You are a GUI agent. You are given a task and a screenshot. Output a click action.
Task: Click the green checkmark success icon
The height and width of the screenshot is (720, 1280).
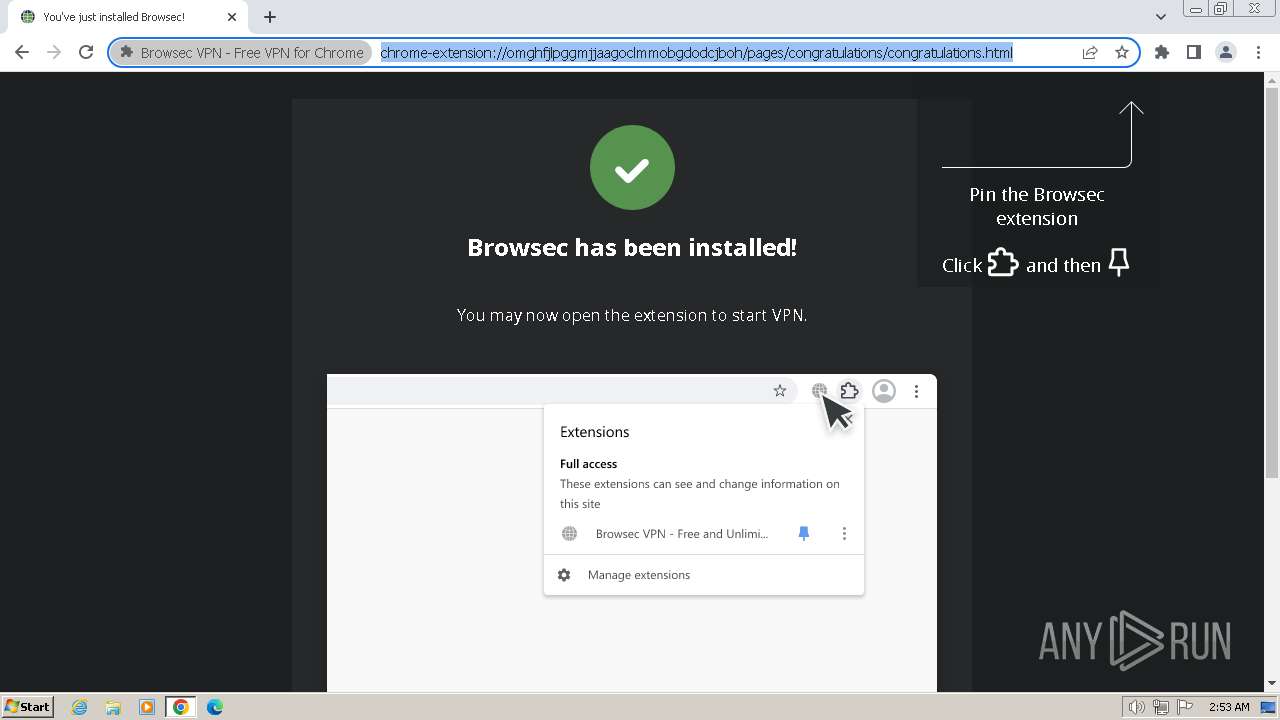click(632, 167)
